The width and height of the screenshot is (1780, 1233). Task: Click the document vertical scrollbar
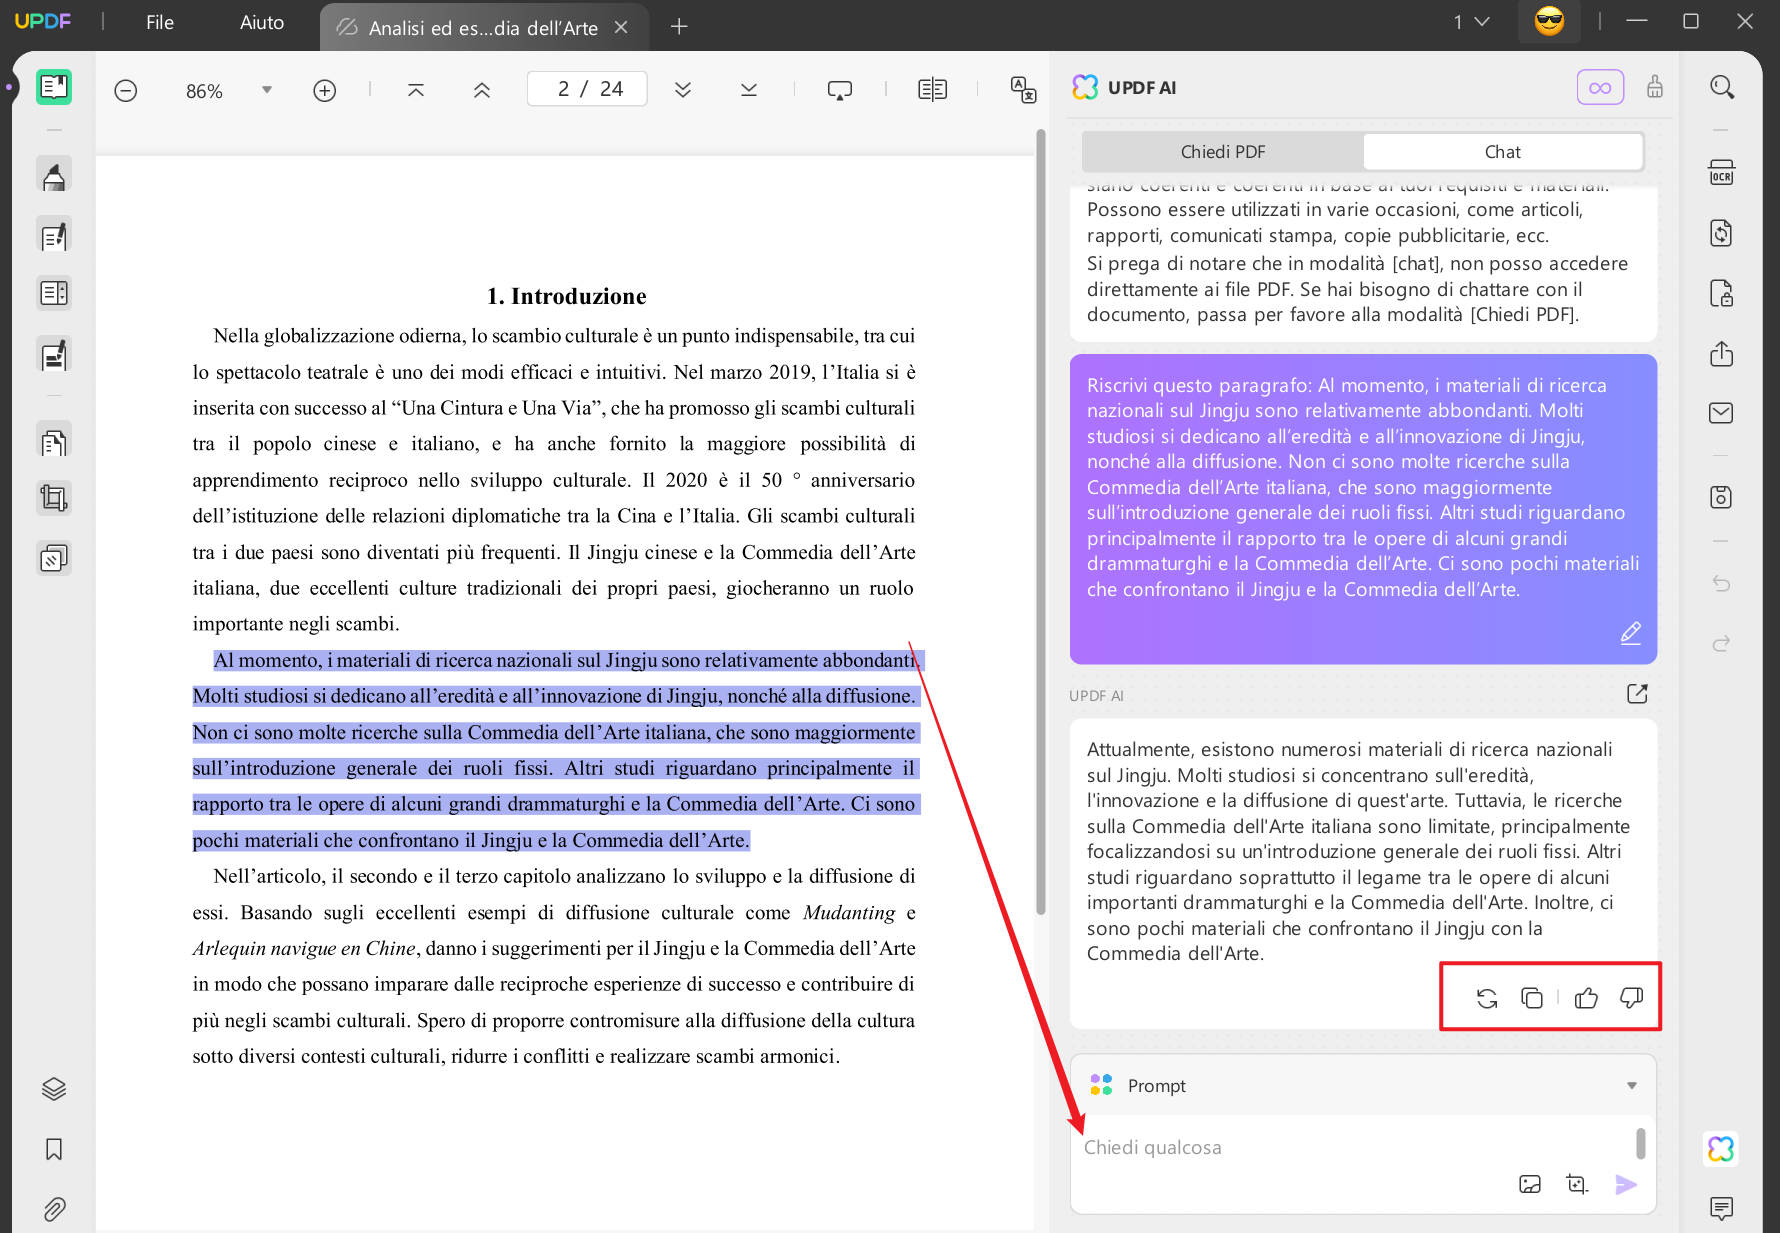tap(1040, 520)
